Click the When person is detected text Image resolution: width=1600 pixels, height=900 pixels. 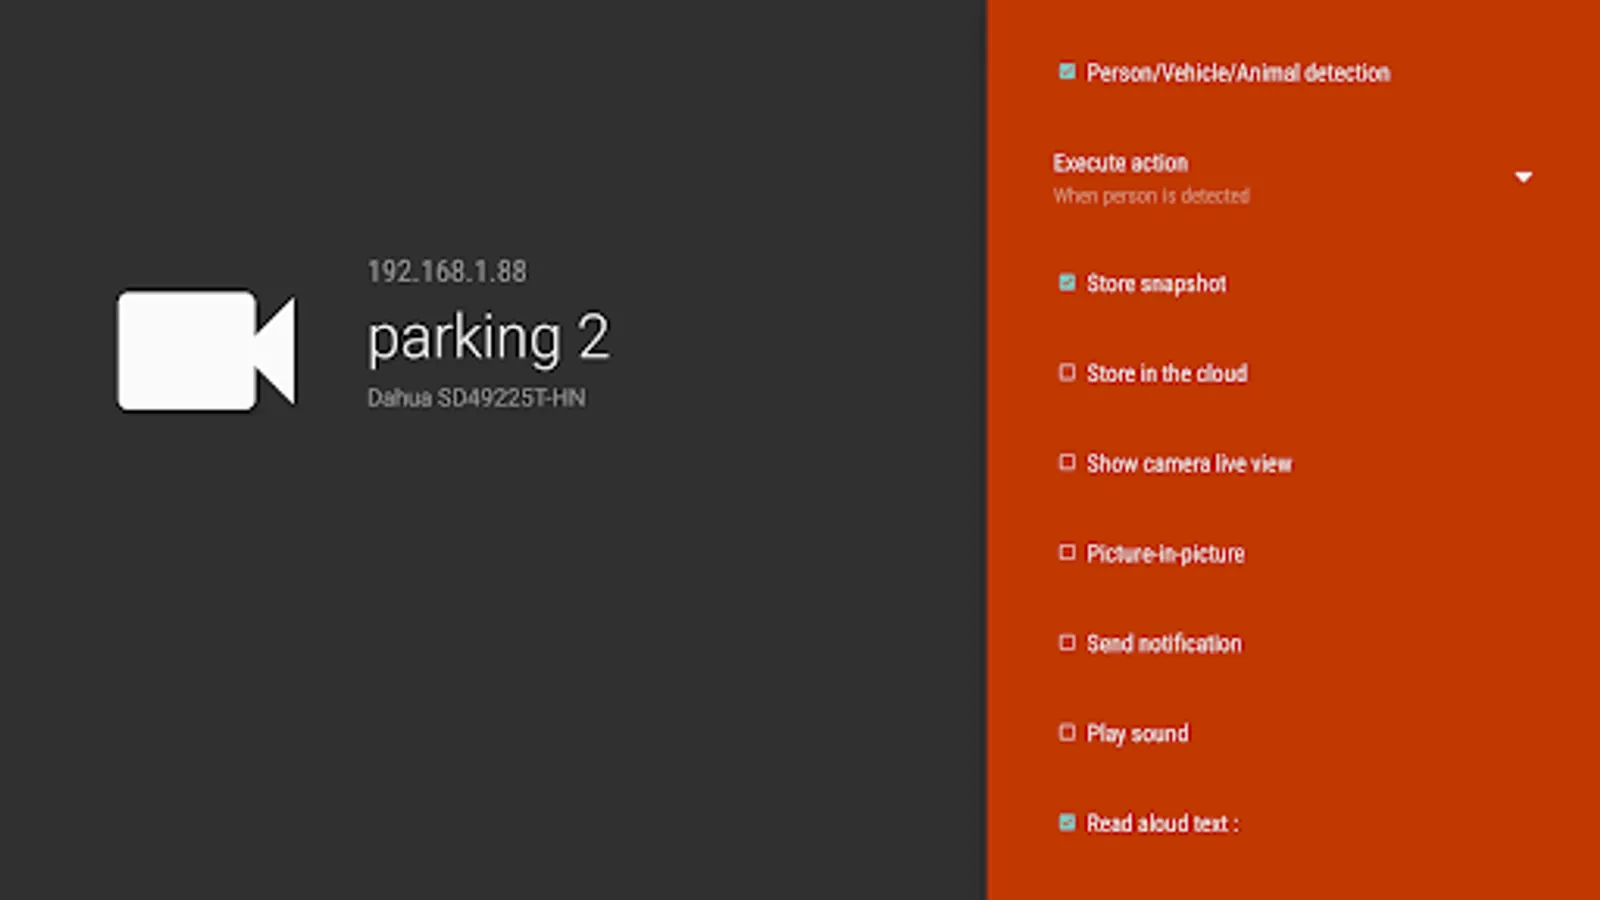coord(1151,195)
